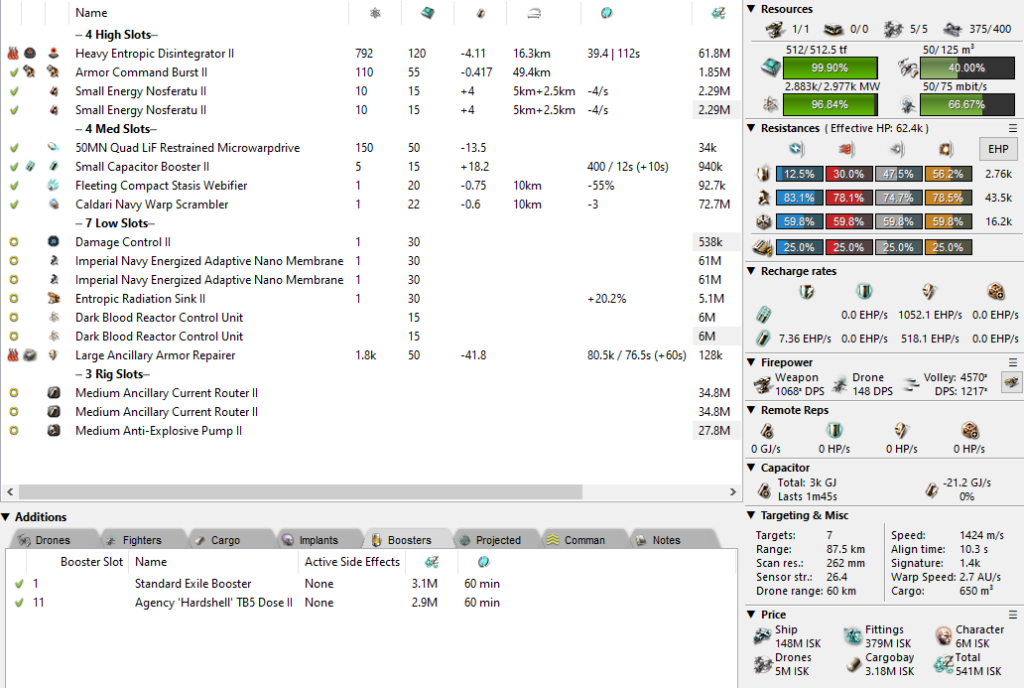Click the Heavy Entropic Disintegrator II module icon

coord(53,53)
